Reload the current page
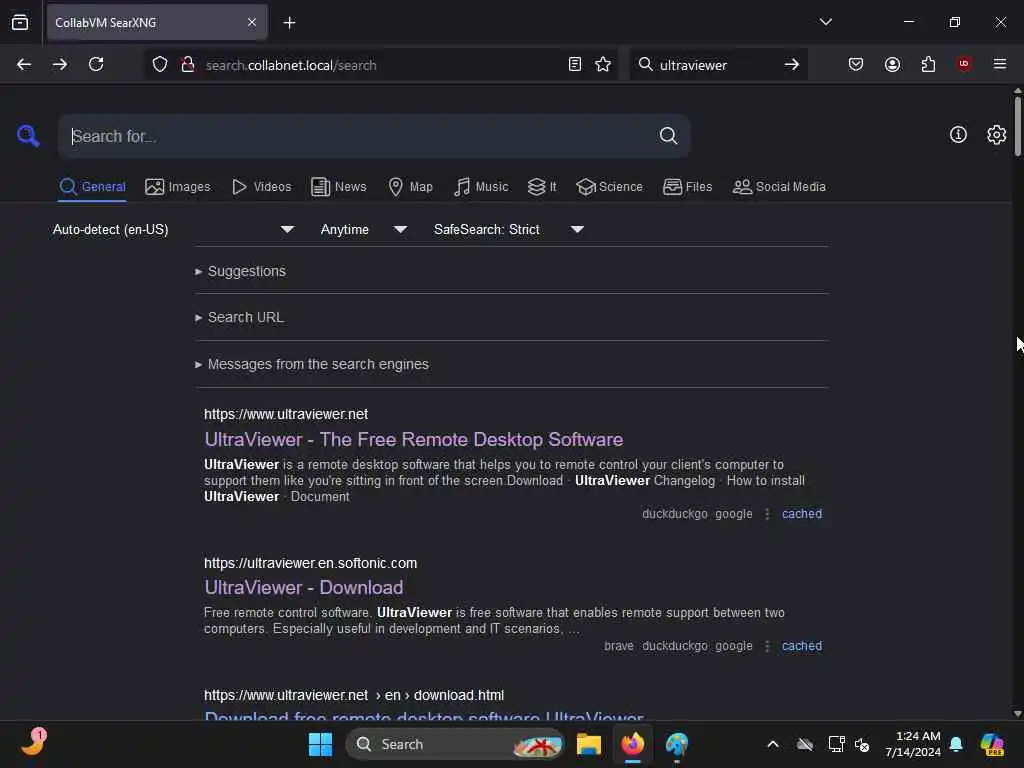Viewport: 1024px width, 768px height. click(x=96, y=64)
